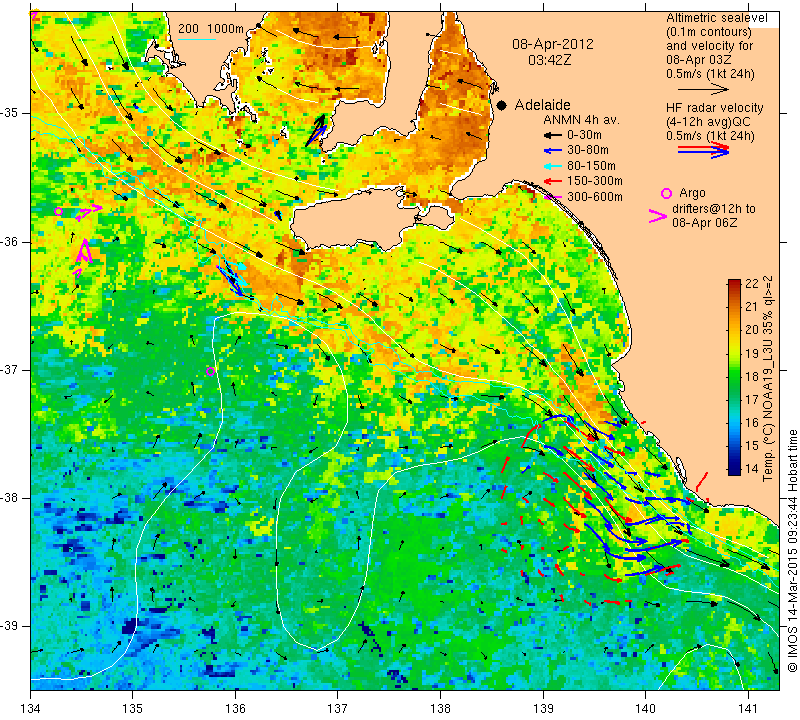Image resolution: width=800 pixels, height=720 pixels.
Task: Click the 'ANMN 4h av.' legend heading
Action: (x=581, y=120)
